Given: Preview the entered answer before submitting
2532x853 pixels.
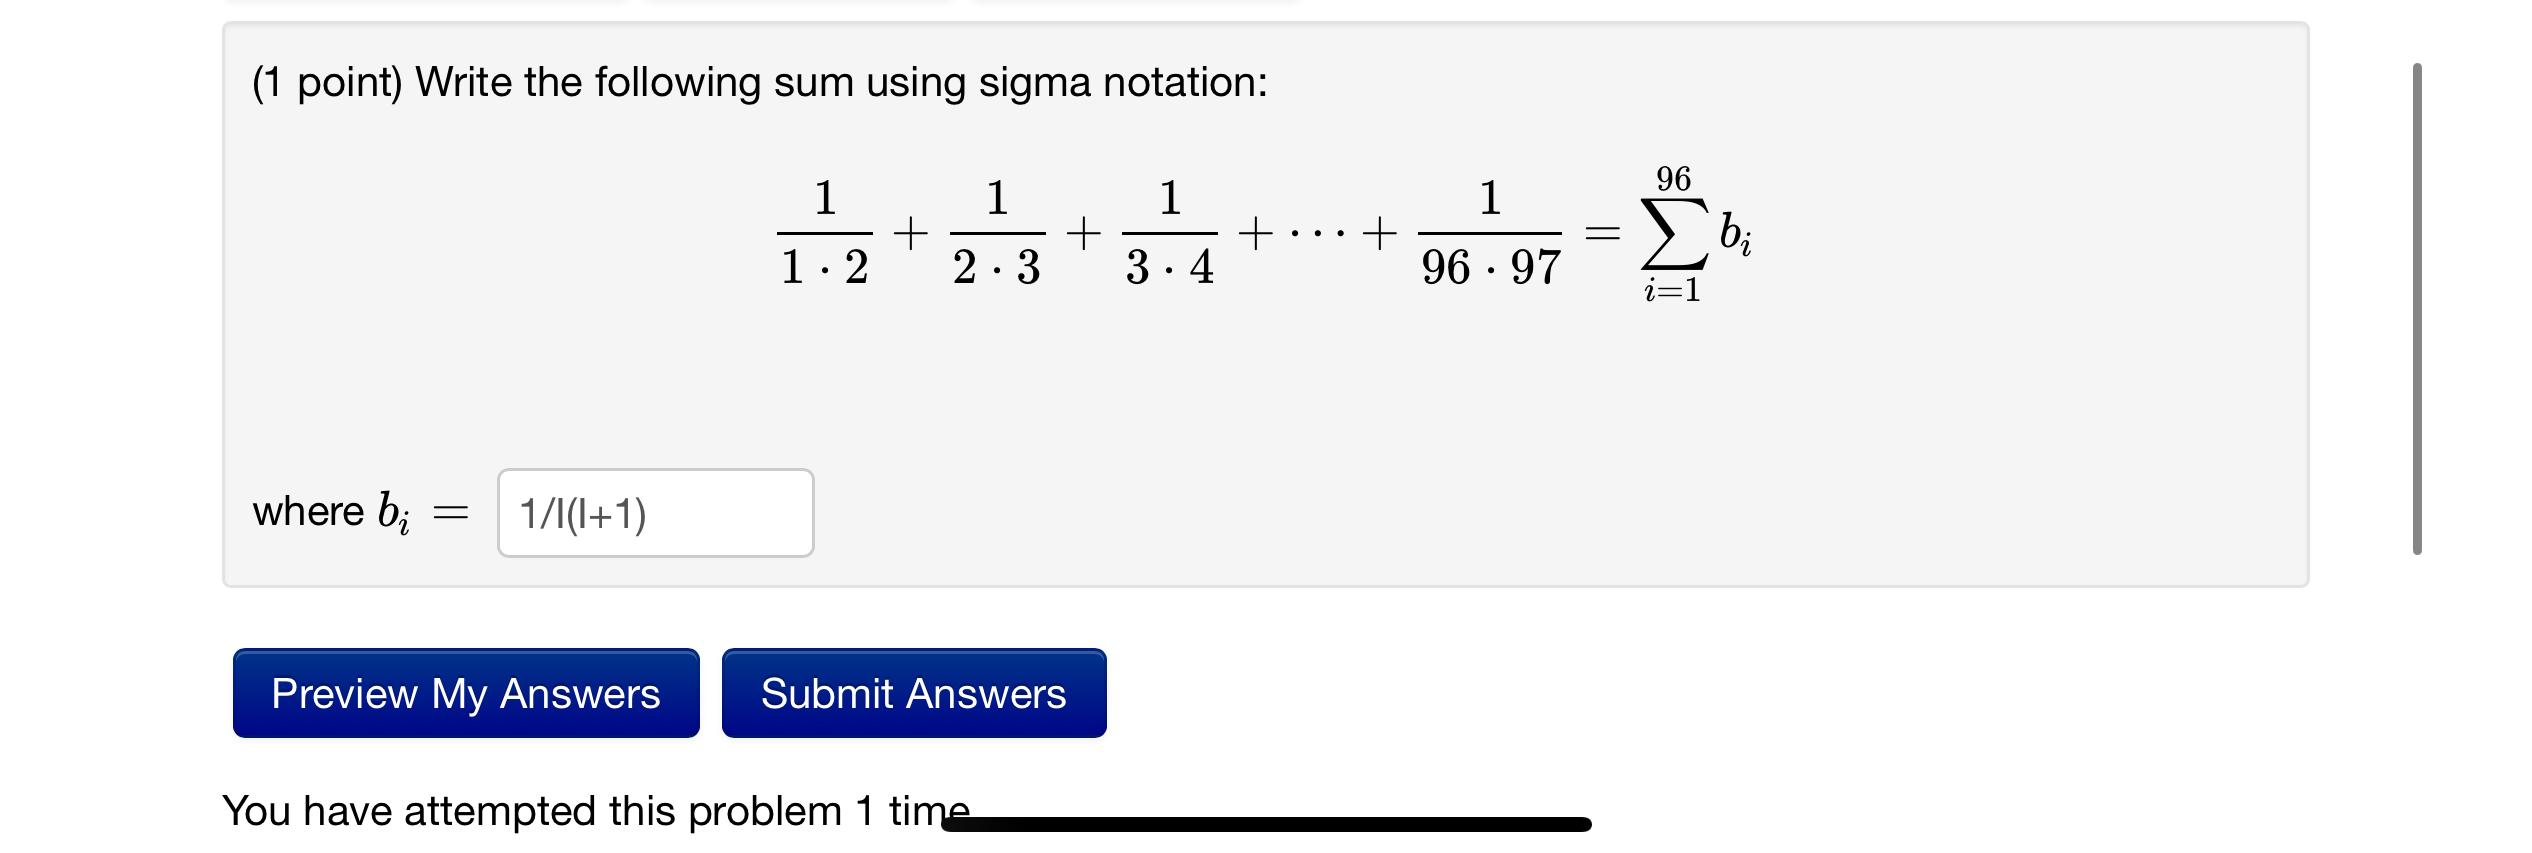Looking at the screenshot, I should [464, 692].
